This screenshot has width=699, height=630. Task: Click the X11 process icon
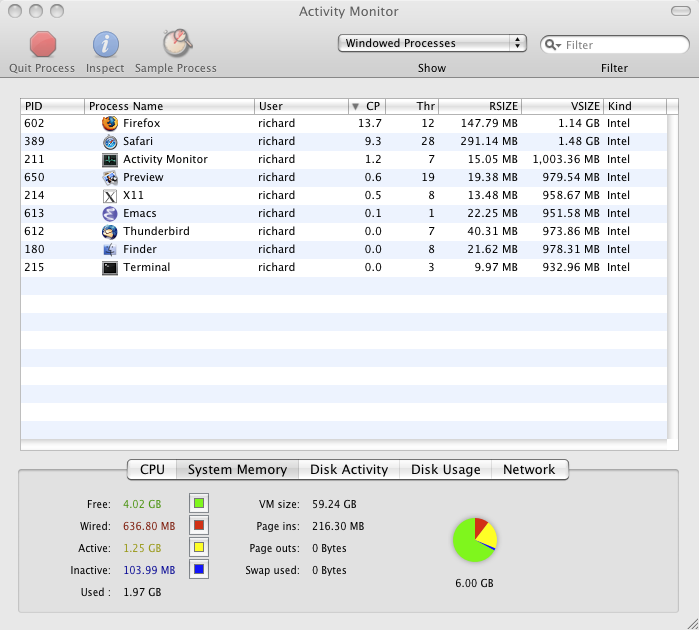(x=110, y=195)
